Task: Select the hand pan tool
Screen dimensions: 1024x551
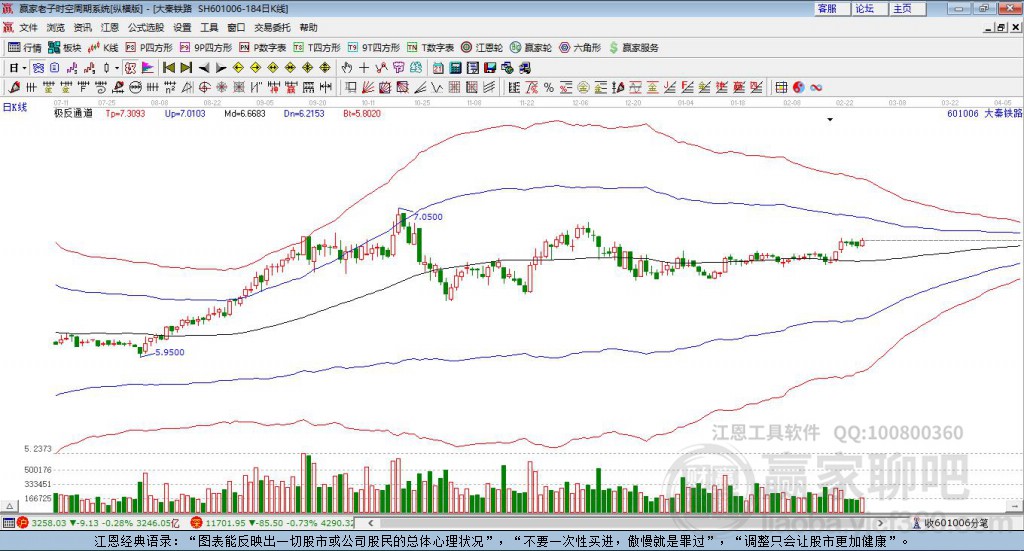Action: click(346, 68)
